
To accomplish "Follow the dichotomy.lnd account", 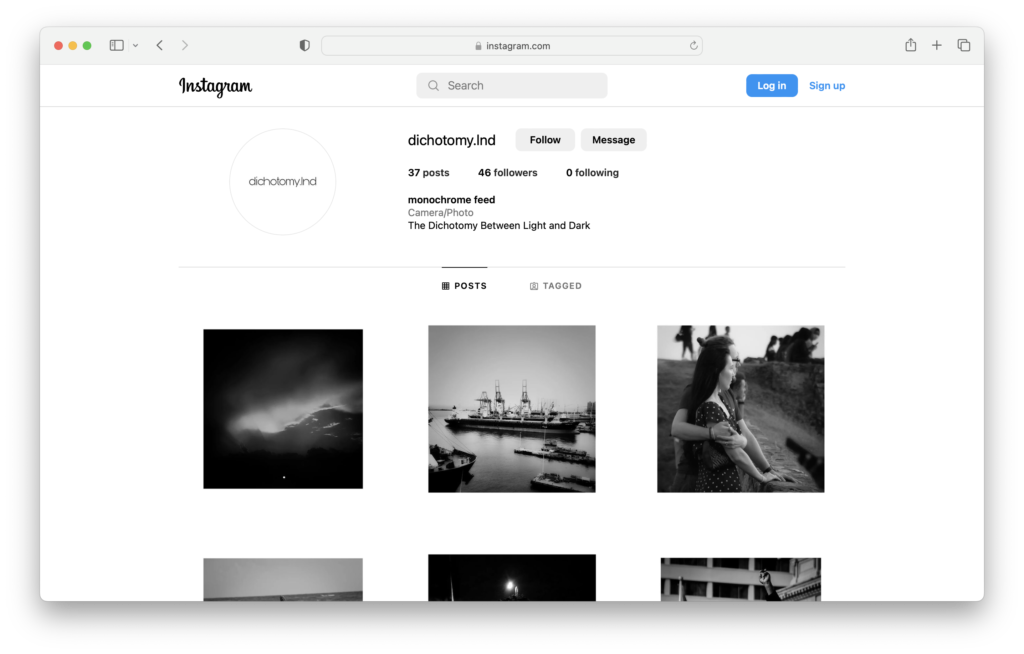I will pos(545,140).
